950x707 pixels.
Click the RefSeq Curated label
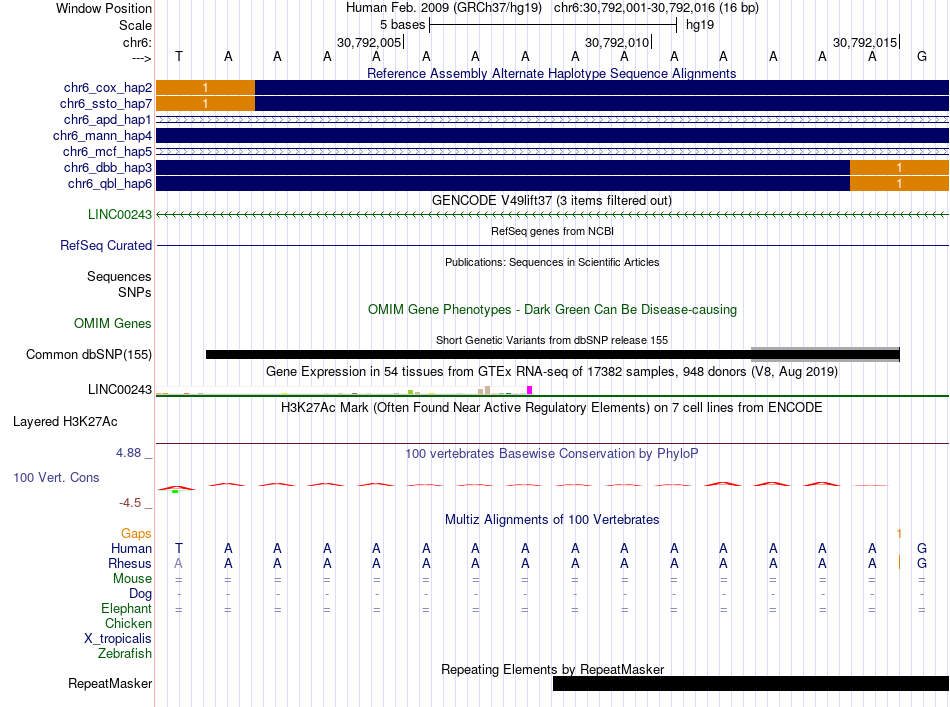click(106, 245)
